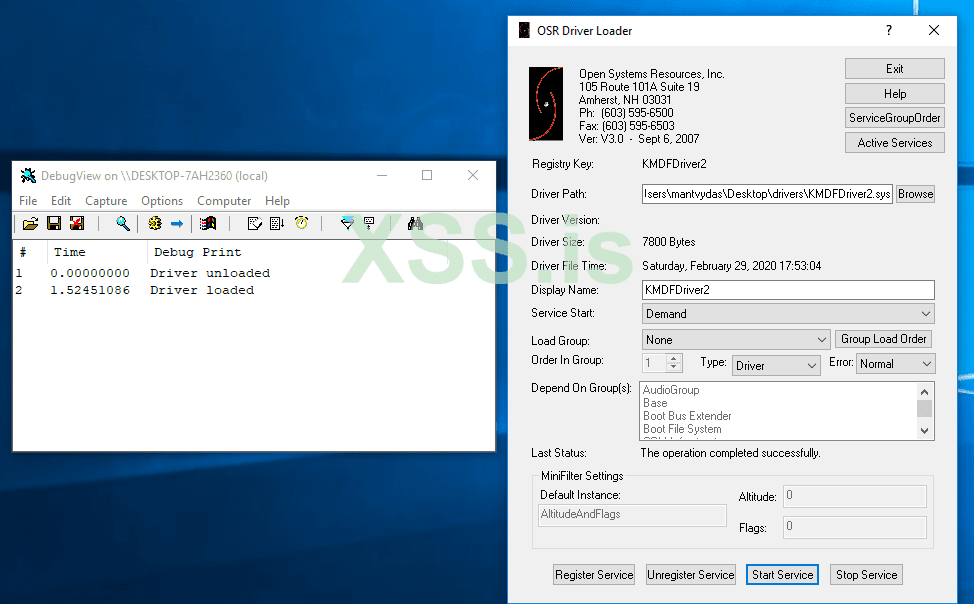Click the Find binoculars icon
Screen dimensions: 974x604
pos(416,223)
